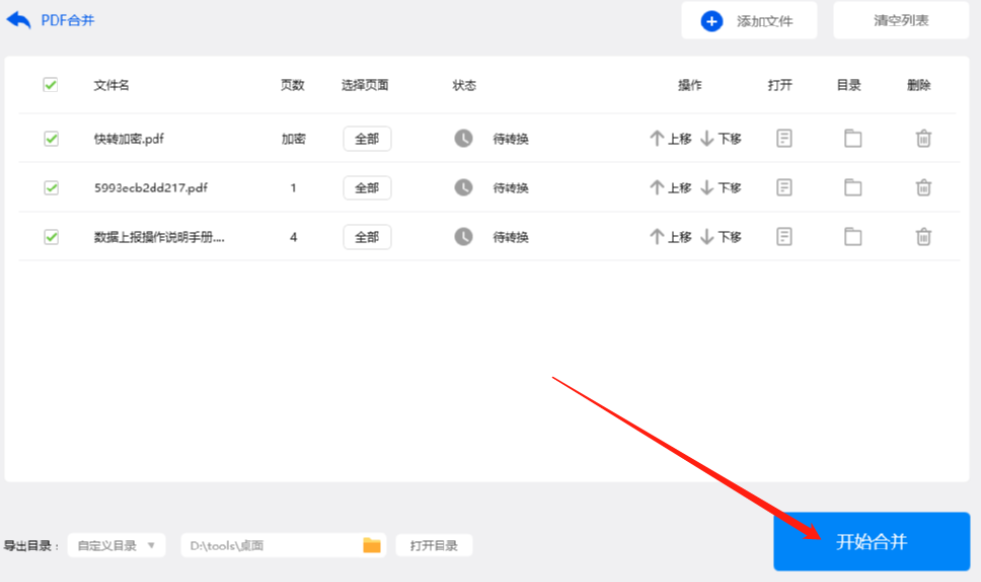Viewport: 981px width, 582px height.
Task: Click the 操作 column header
Action: tap(690, 85)
